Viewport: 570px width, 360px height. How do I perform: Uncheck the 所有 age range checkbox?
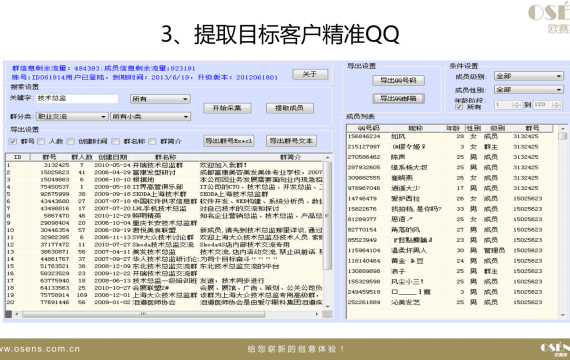(459, 107)
